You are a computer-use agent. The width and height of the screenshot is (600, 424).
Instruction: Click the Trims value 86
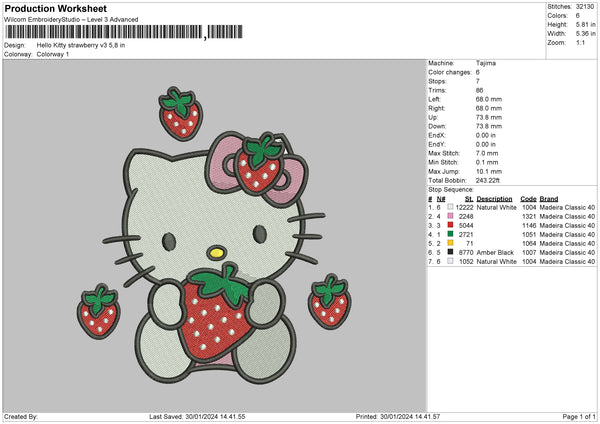click(479, 90)
